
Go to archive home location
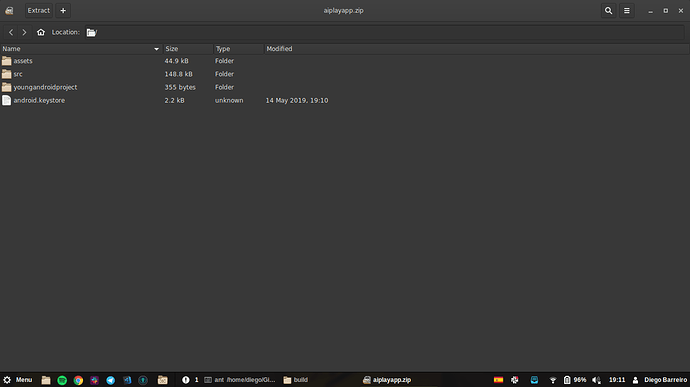point(40,32)
